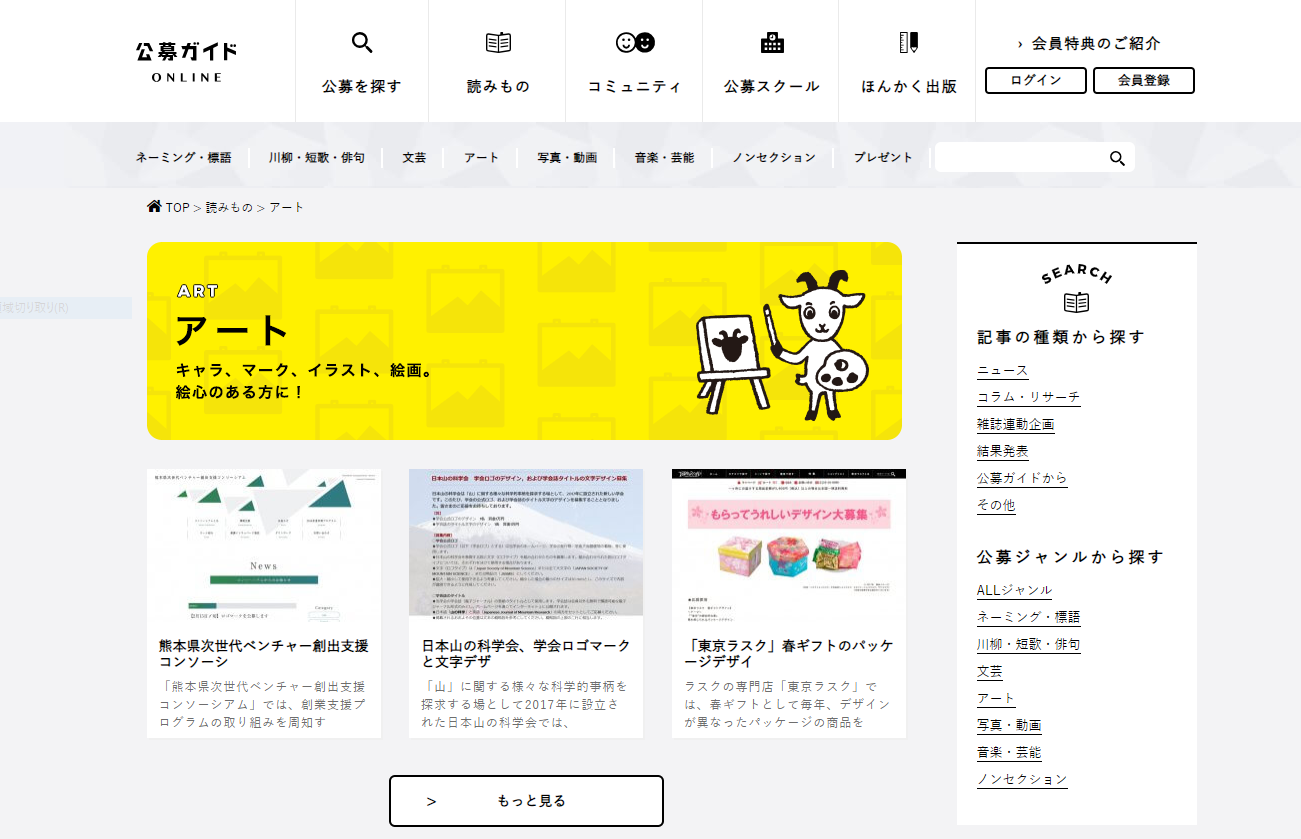The height and width of the screenshot is (839, 1301).
Task: Select ノンセクション in category bar
Action: [774, 158]
